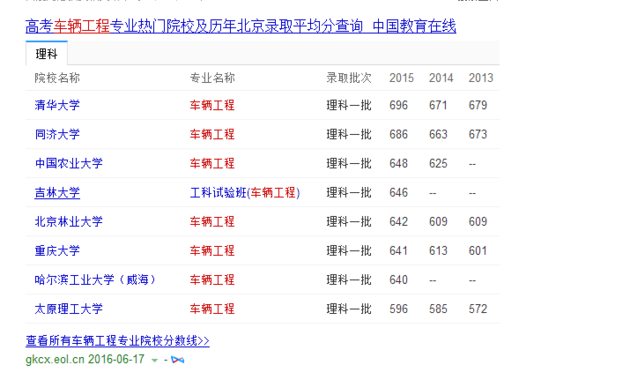The width and height of the screenshot is (630, 380).
Task: Click 车辆工程 major in 中国农业大学 row
Action: 212,163
